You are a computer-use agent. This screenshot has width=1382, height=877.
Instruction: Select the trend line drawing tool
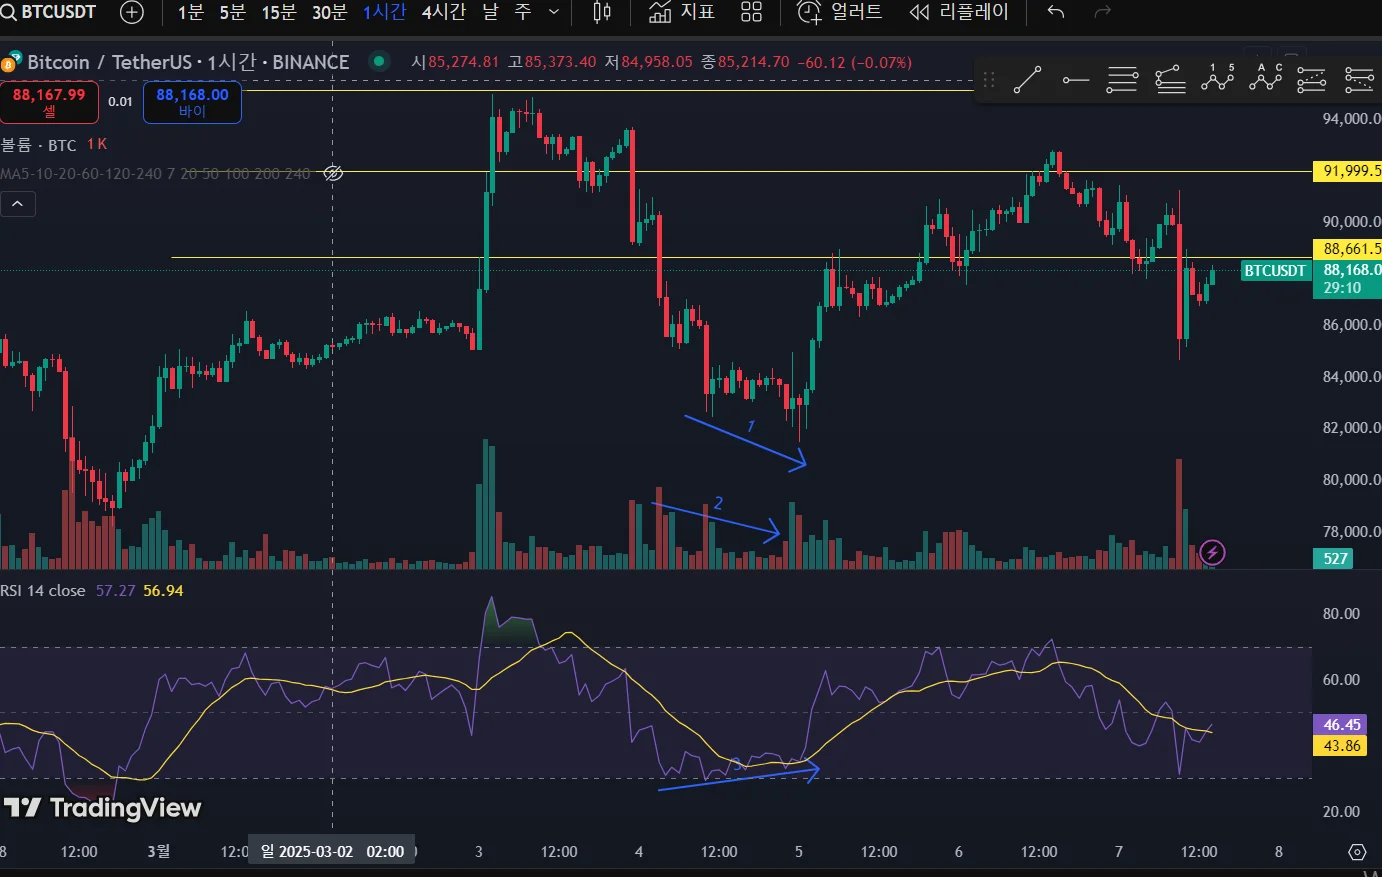[1027, 79]
